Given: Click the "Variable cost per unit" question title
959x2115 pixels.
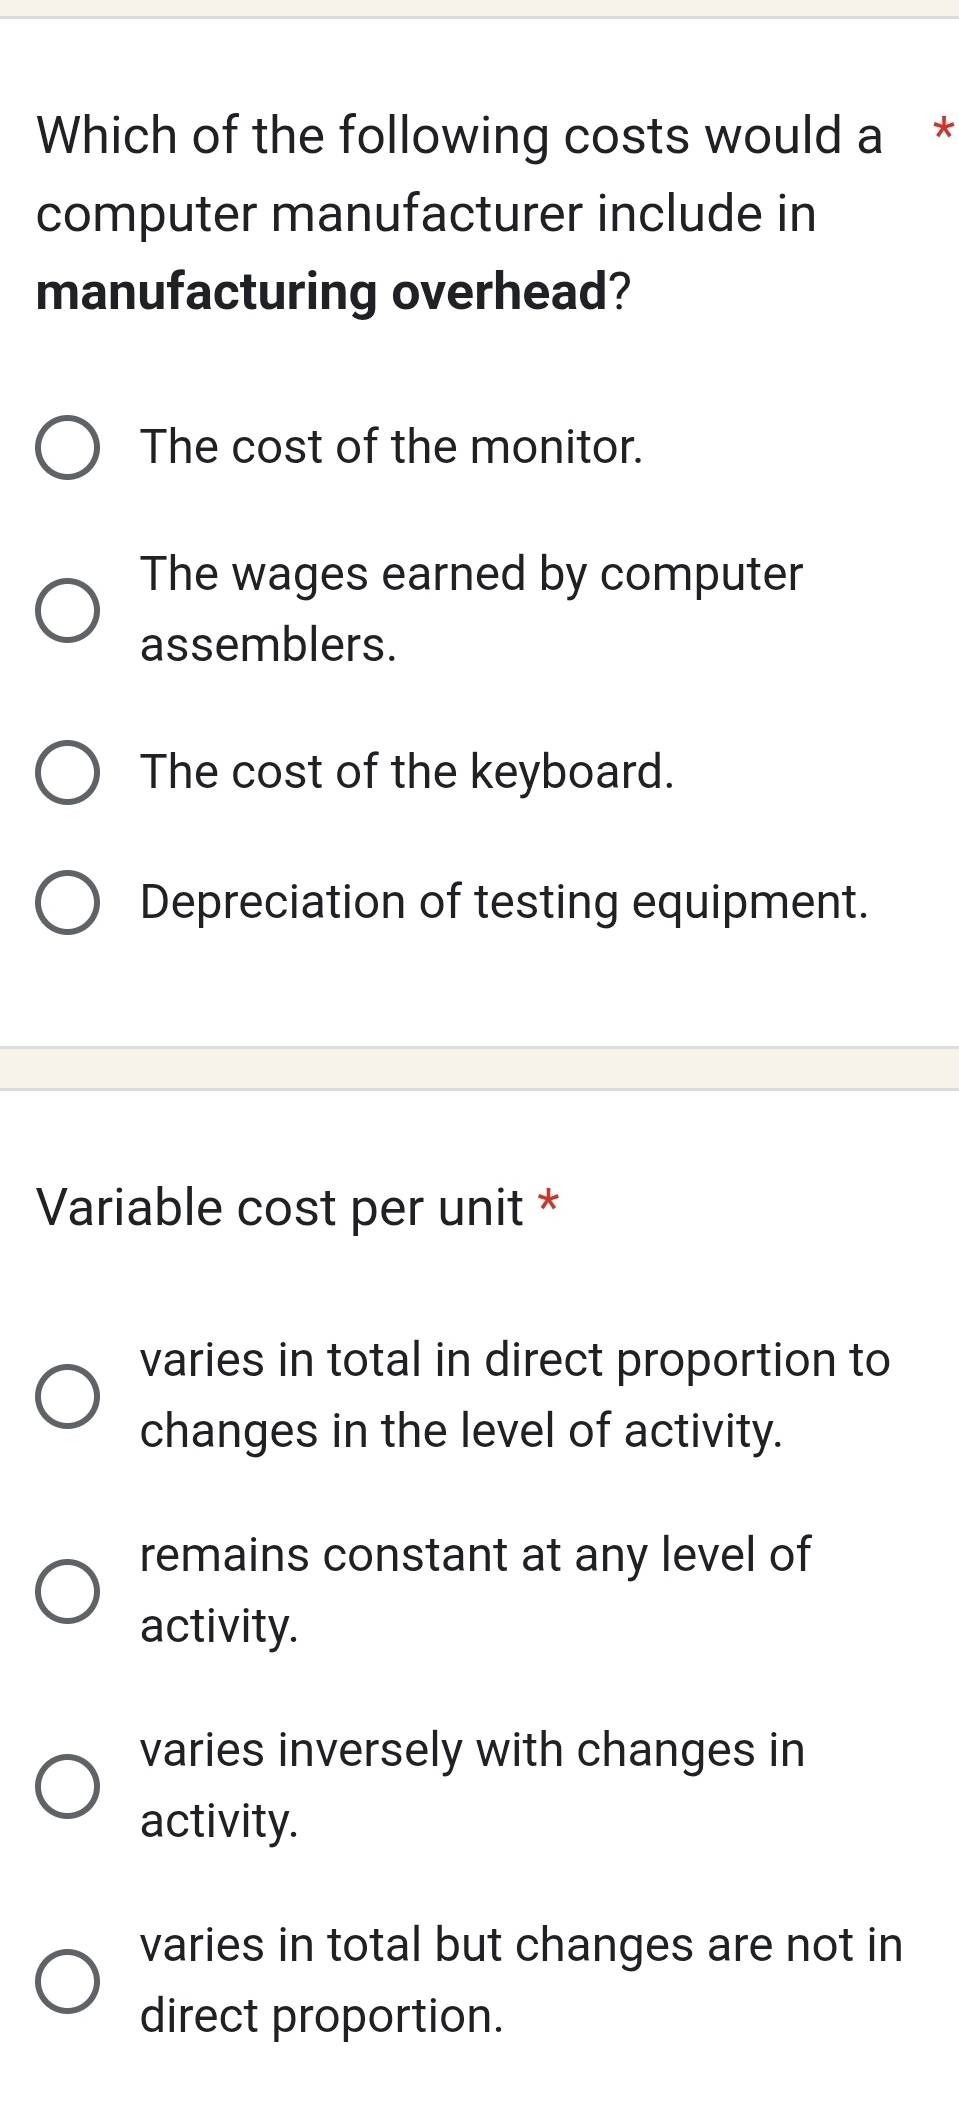Looking at the screenshot, I should click(x=280, y=1208).
